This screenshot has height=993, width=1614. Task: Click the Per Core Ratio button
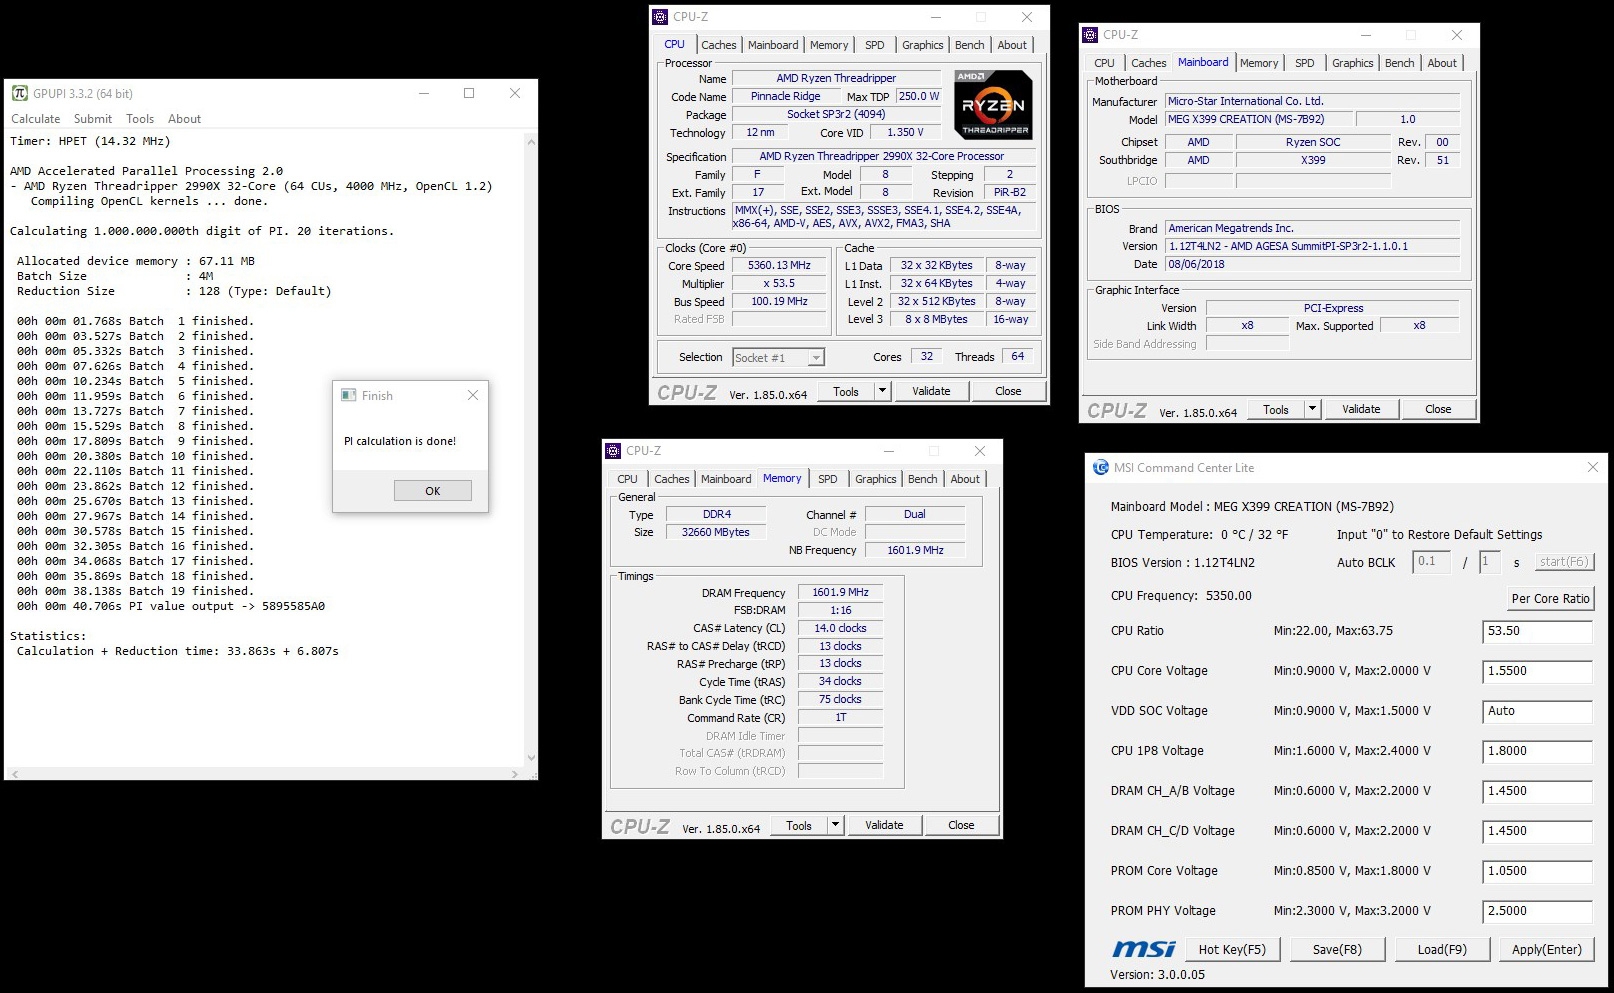click(1550, 598)
